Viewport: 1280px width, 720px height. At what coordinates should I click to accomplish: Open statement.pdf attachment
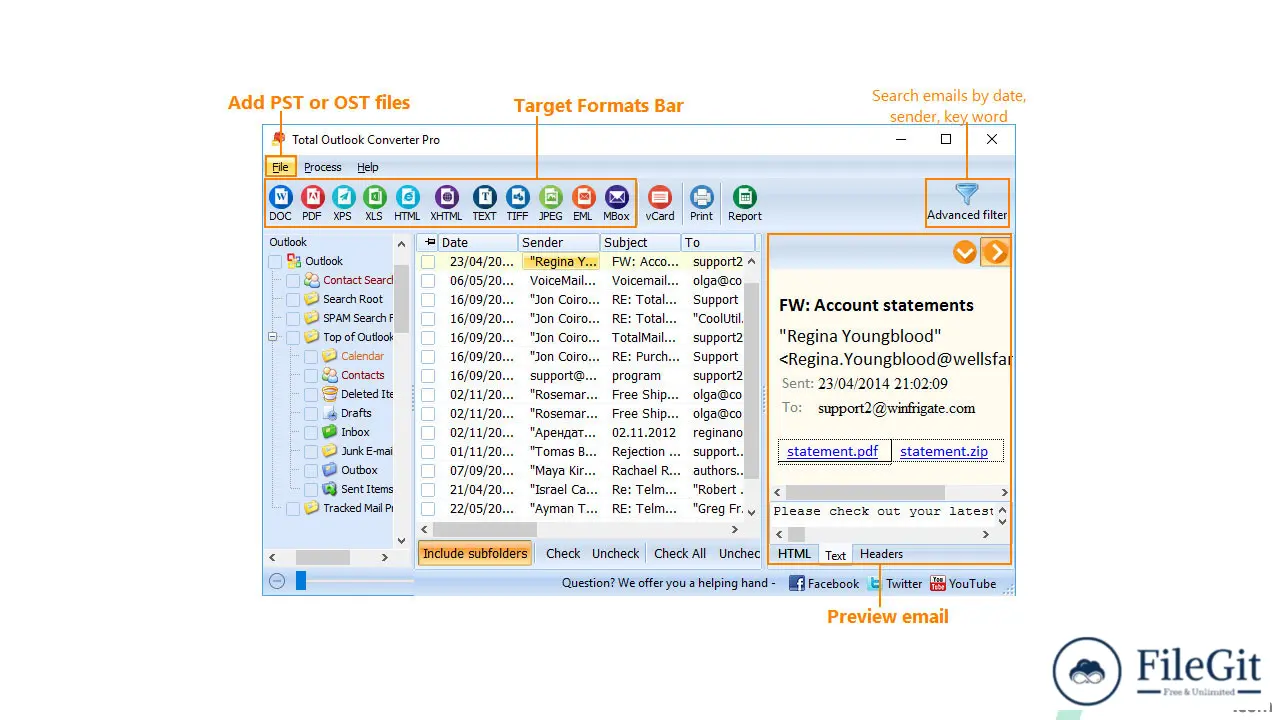coord(833,452)
